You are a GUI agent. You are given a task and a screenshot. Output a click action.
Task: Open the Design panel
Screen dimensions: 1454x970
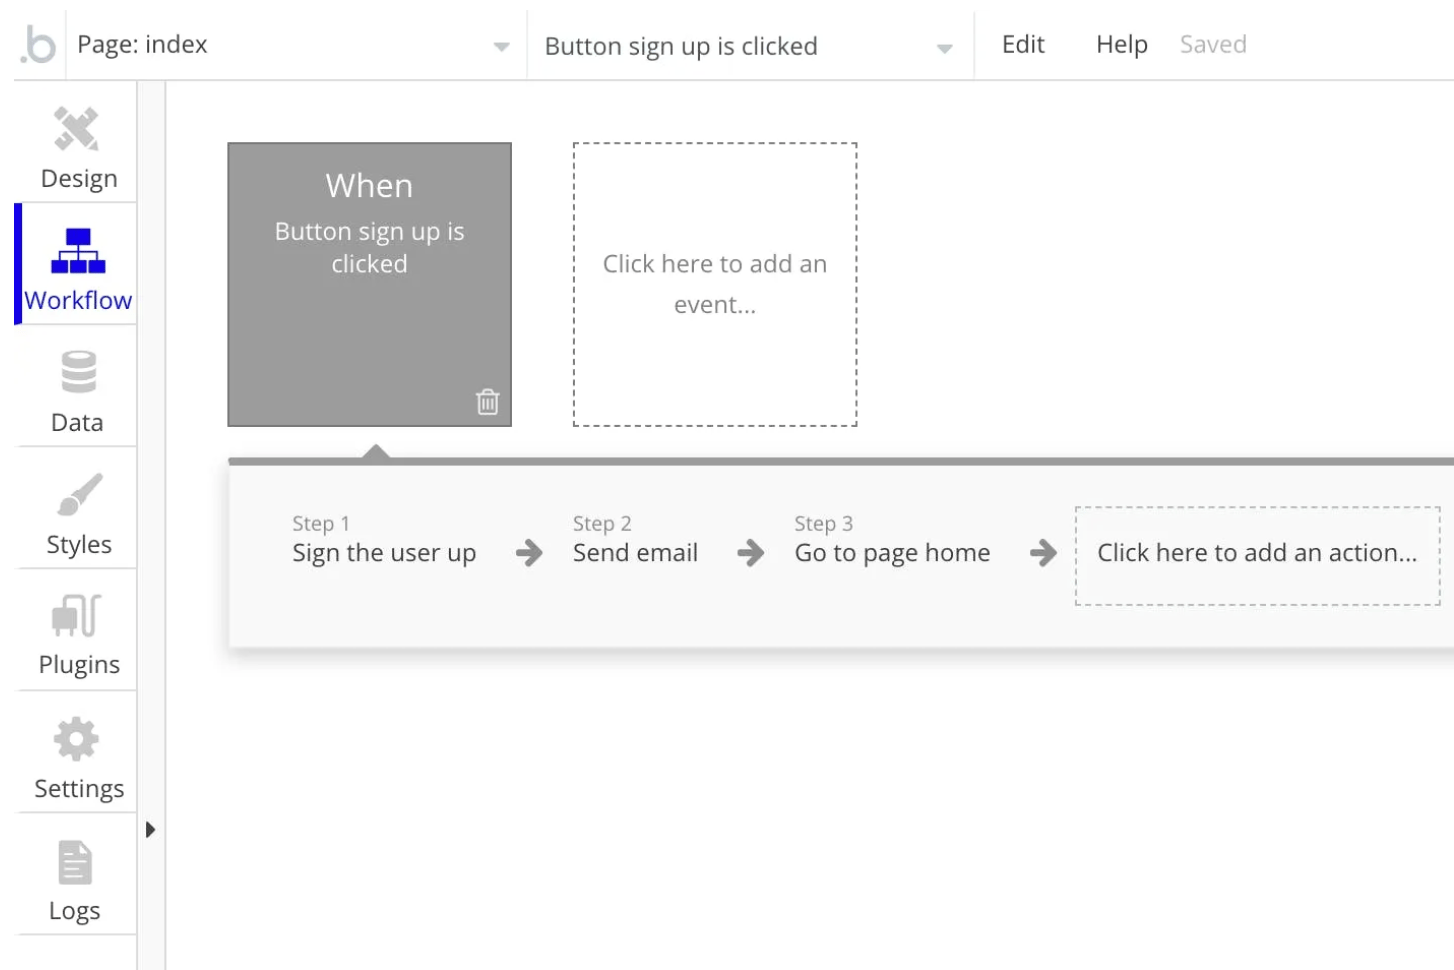tap(77, 147)
